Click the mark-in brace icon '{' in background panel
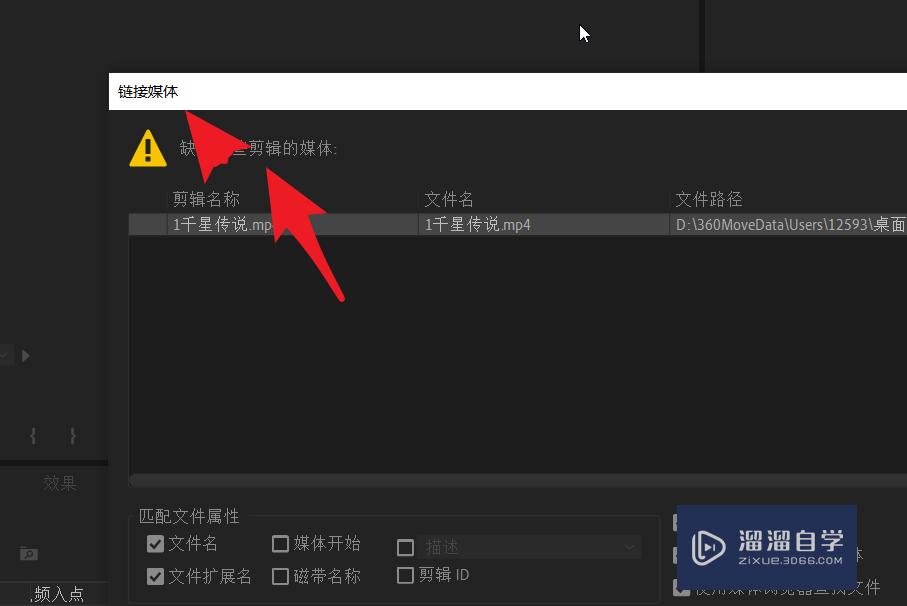Screen dimensions: 907x606 (x=33, y=435)
